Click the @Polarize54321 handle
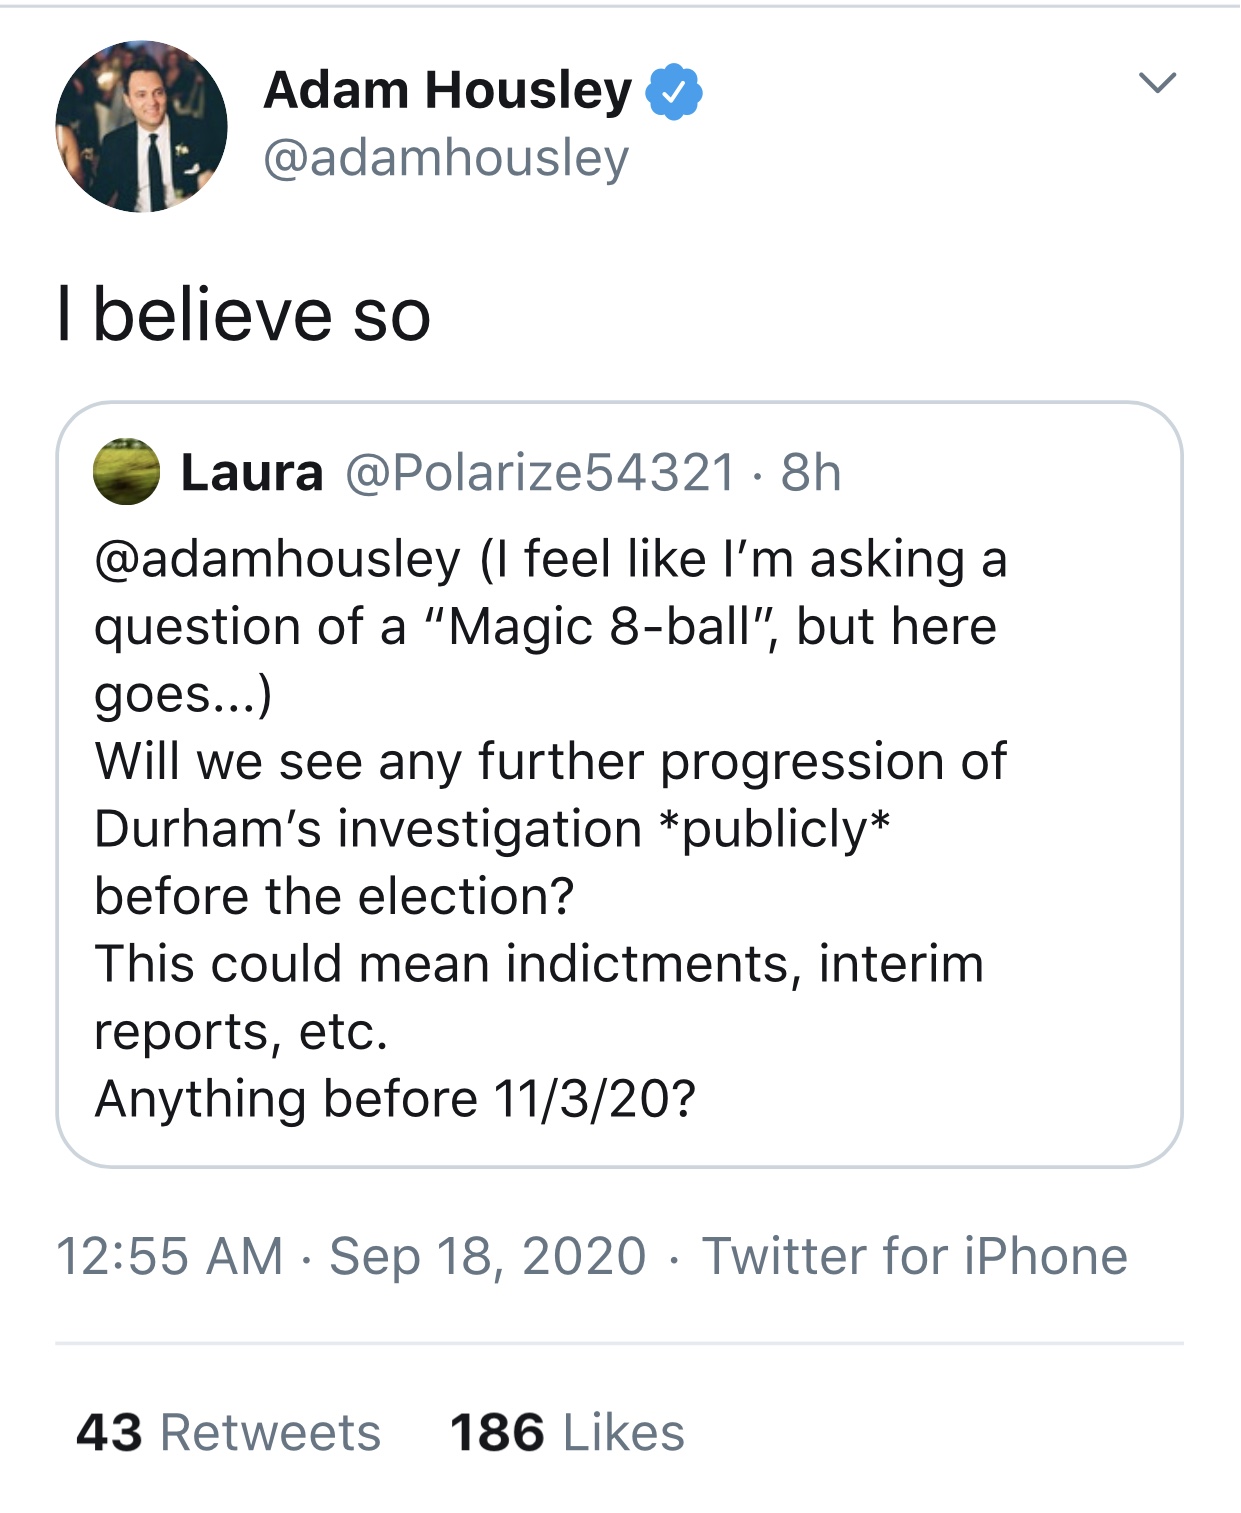Screen dimensions: 1241x1513 [x=540, y=472]
